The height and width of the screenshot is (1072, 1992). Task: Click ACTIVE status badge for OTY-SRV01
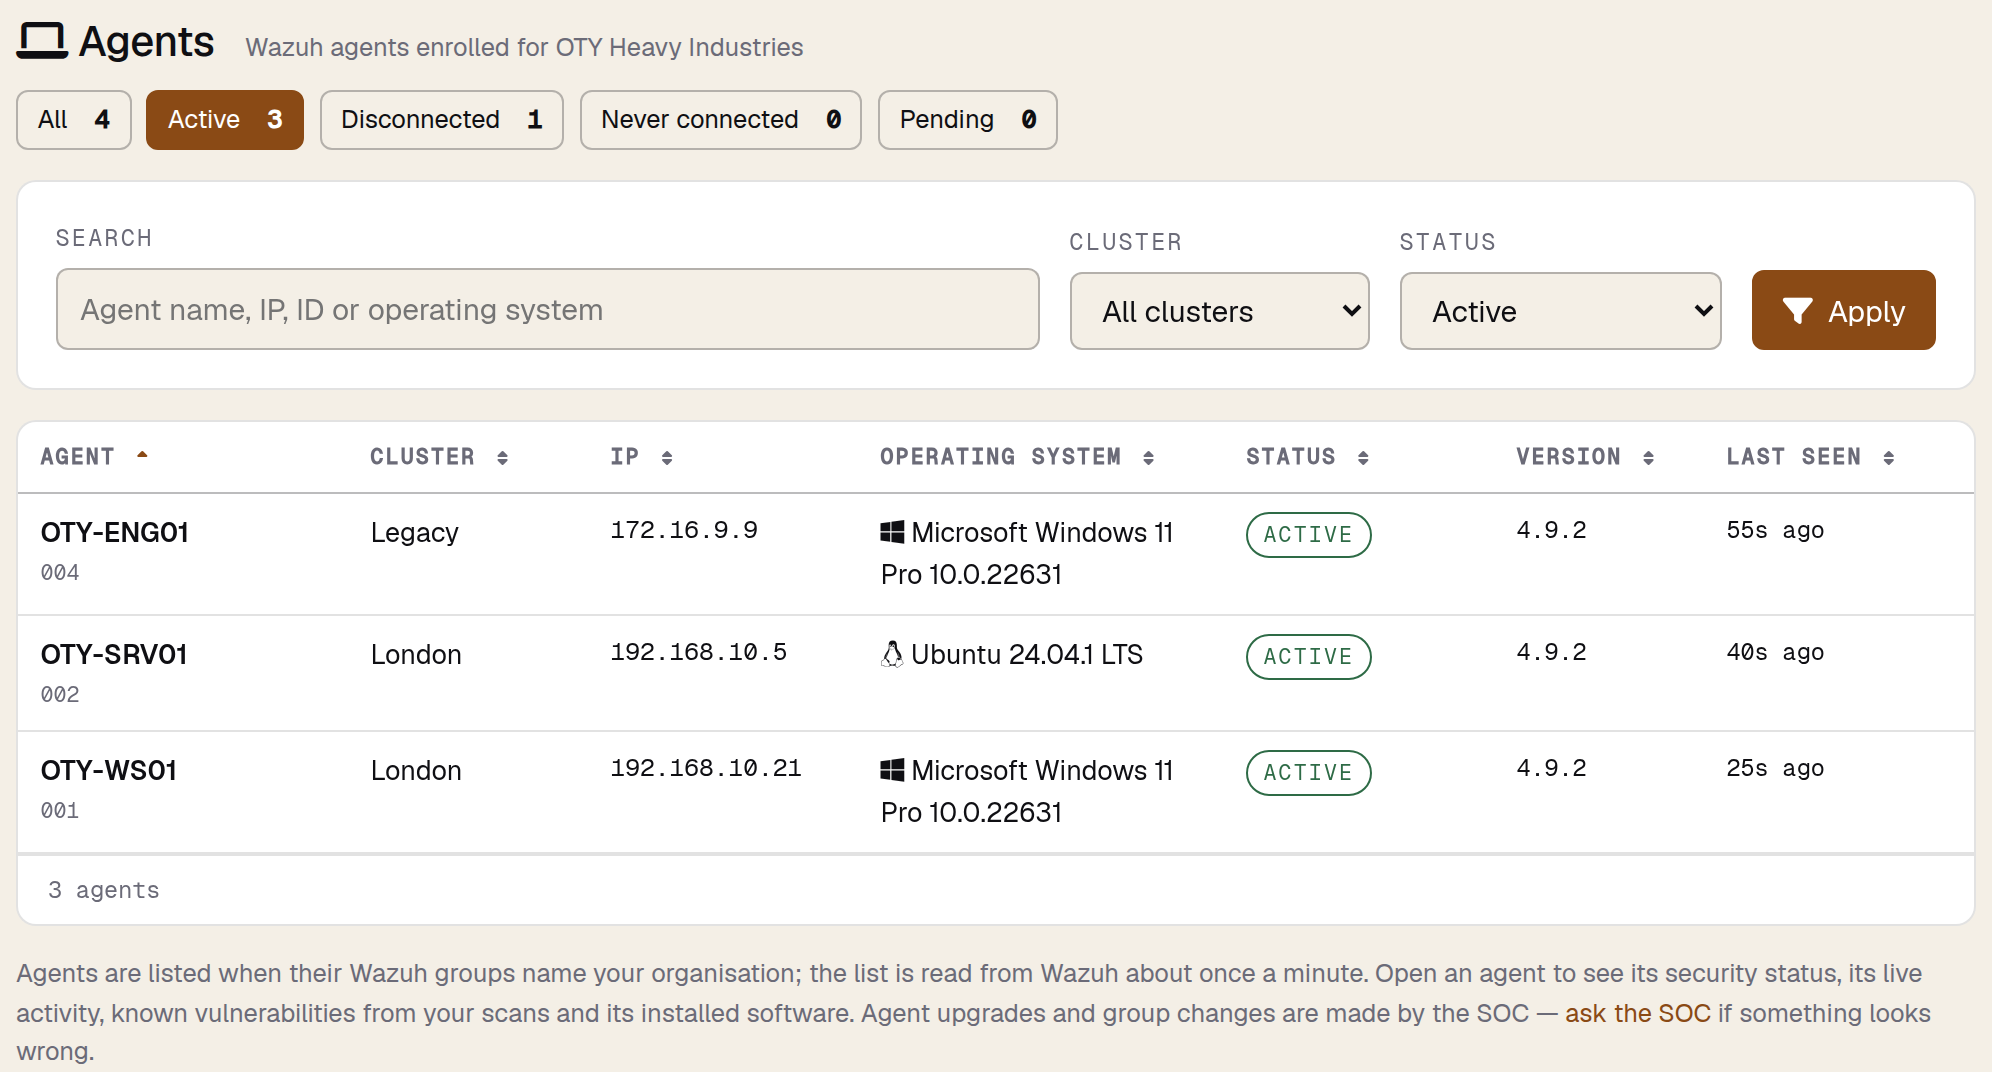tap(1308, 656)
